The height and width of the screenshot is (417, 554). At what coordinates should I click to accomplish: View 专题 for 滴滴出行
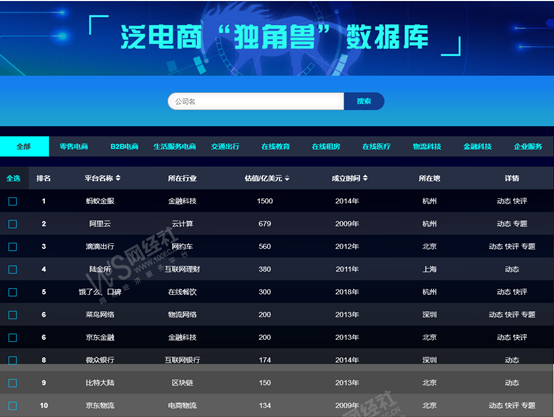tap(528, 246)
